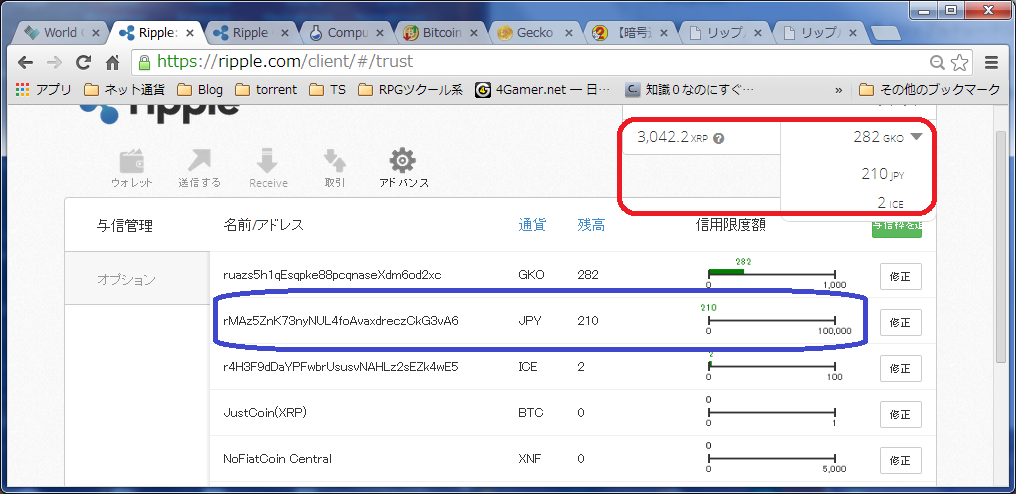Open 知識０なのにすぐ bookmark
The height and width of the screenshot is (494, 1016).
pos(690,89)
